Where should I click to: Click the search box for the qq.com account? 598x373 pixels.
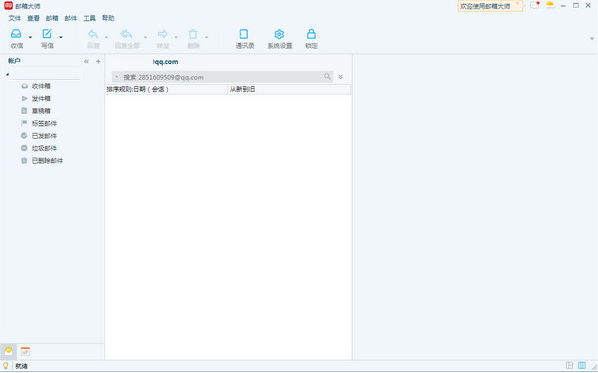pos(221,77)
